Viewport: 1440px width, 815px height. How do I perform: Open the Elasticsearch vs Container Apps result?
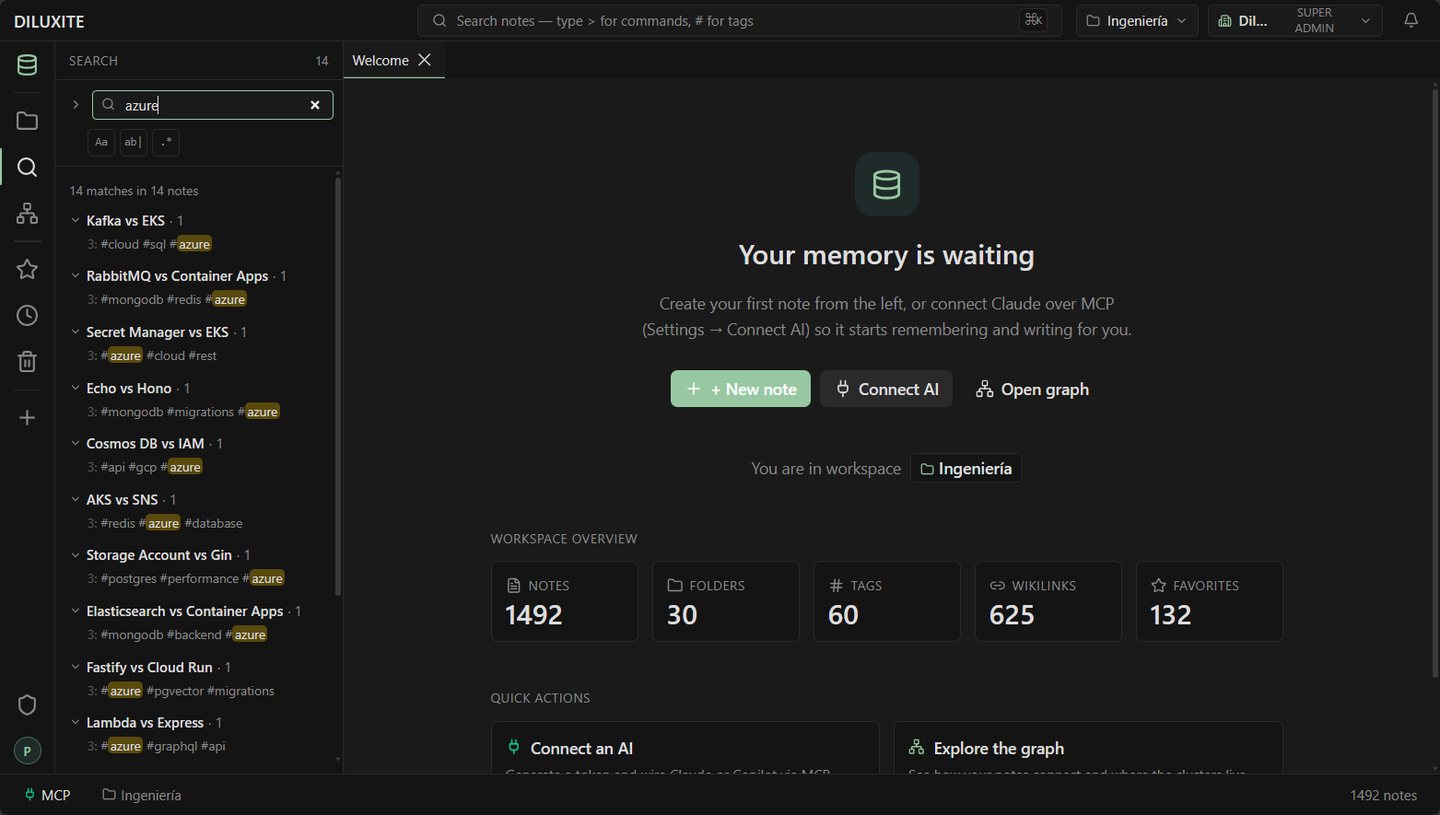click(185, 611)
